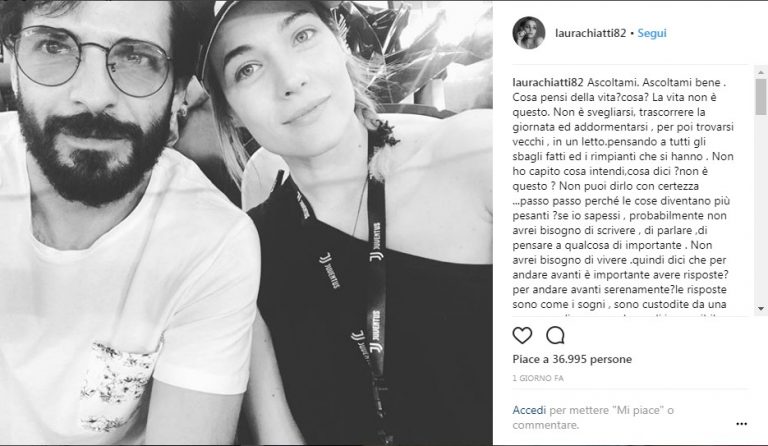This screenshot has width=768, height=446.
Task: Open comments via the speech bubble icon
Action: 555,335
